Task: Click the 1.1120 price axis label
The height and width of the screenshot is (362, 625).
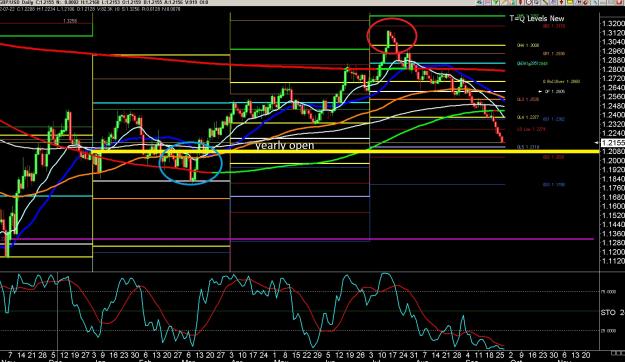Action: (613, 261)
